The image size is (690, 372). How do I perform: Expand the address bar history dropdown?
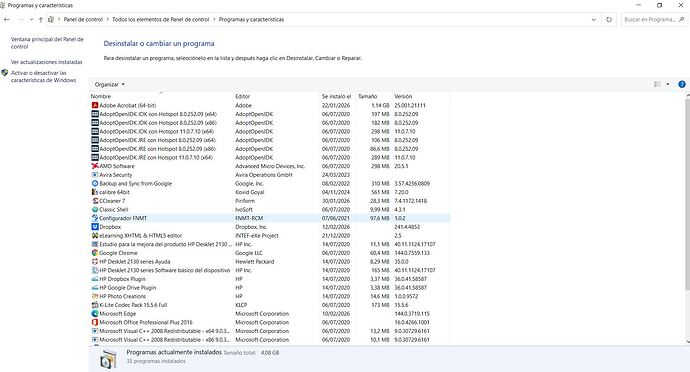pyautogui.click(x=594, y=19)
